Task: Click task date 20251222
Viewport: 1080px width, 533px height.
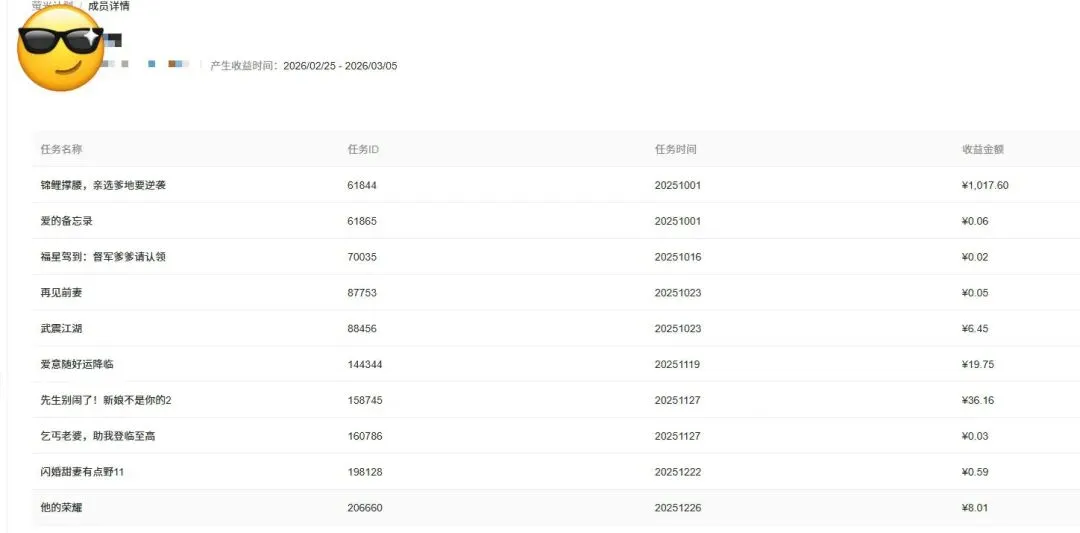Action: [678, 472]
